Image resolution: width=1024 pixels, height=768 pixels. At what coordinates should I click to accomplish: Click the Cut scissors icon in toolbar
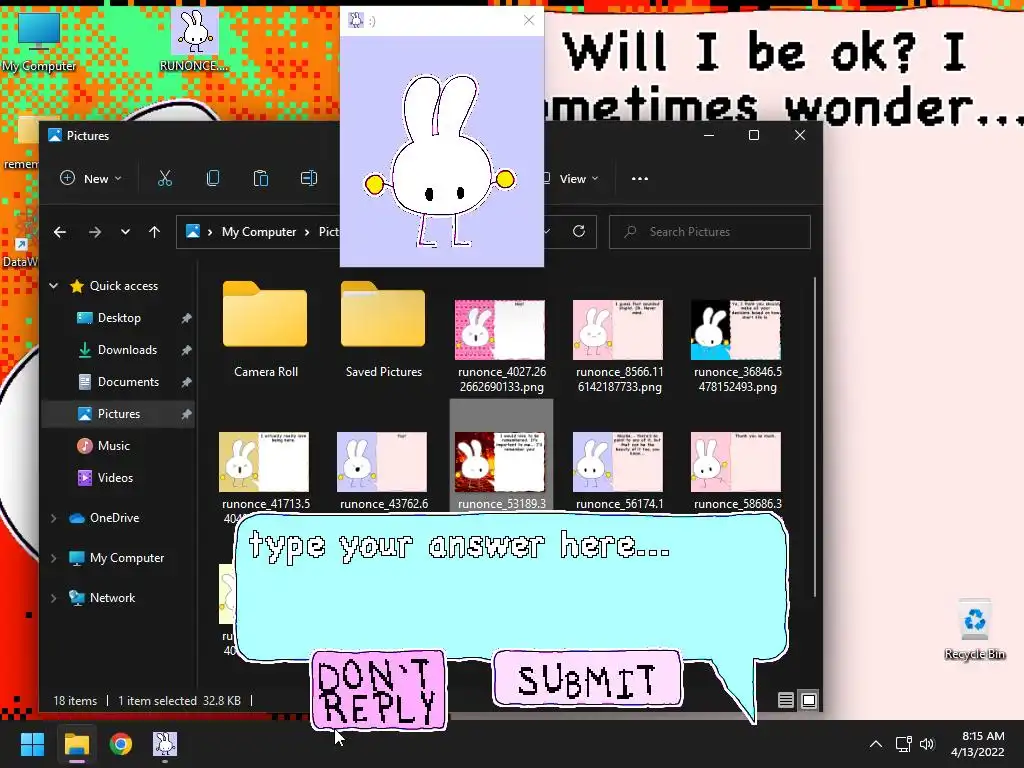click(165, 178)
